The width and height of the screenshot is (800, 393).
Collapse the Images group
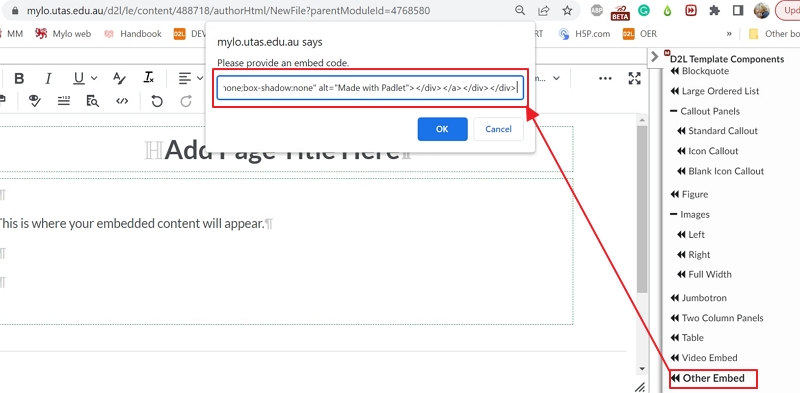coord(690,215)
